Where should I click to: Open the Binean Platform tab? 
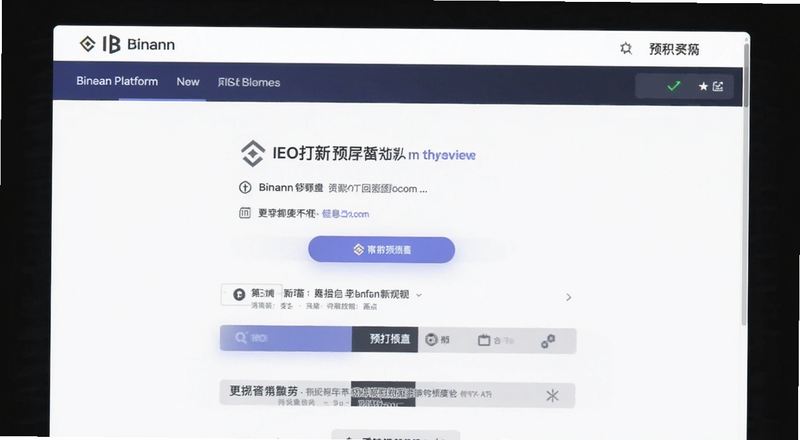point(117,81)
